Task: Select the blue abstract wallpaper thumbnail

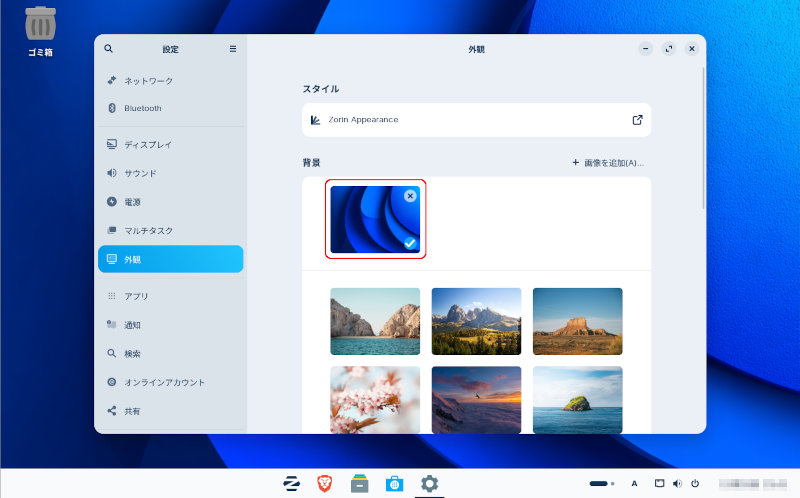Action: pos(375,219)
